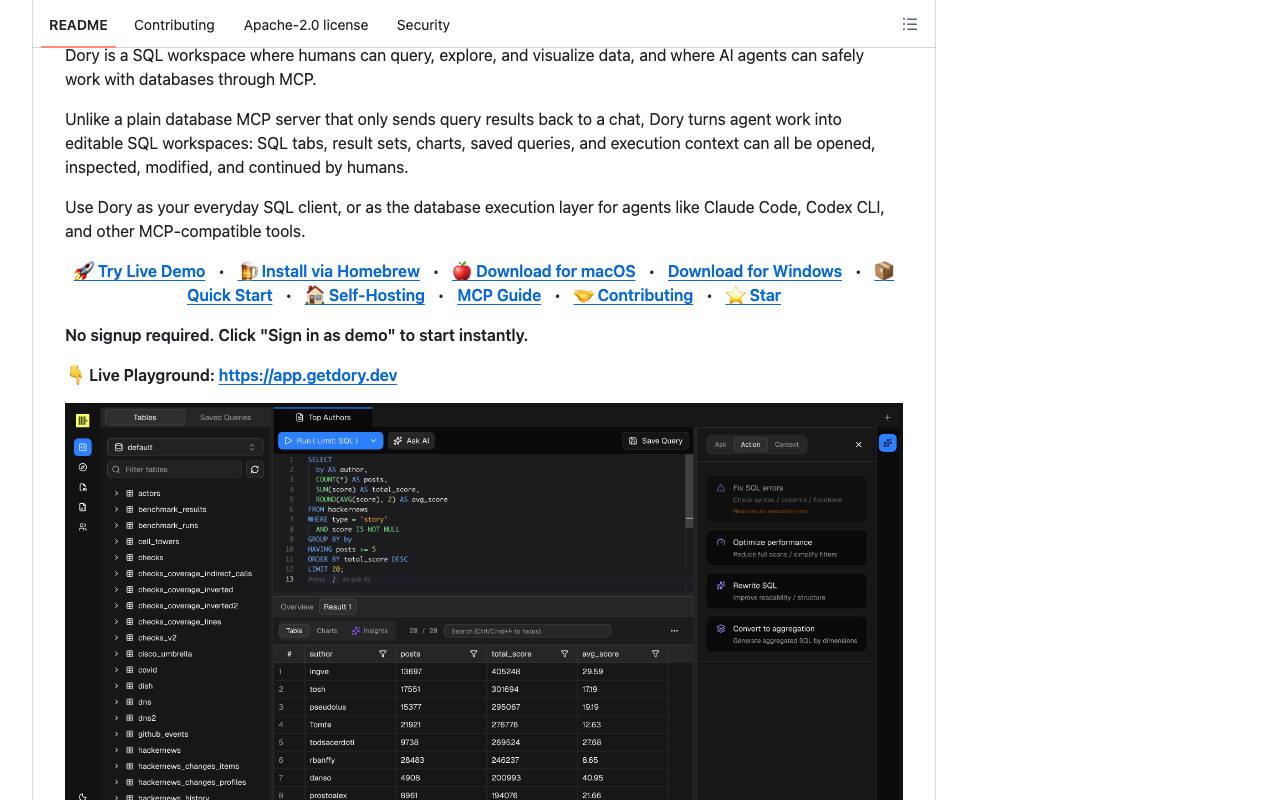Click the Optimize performance gauge icon
Viewport: 1280px width, 800px height.
point(721,542)
